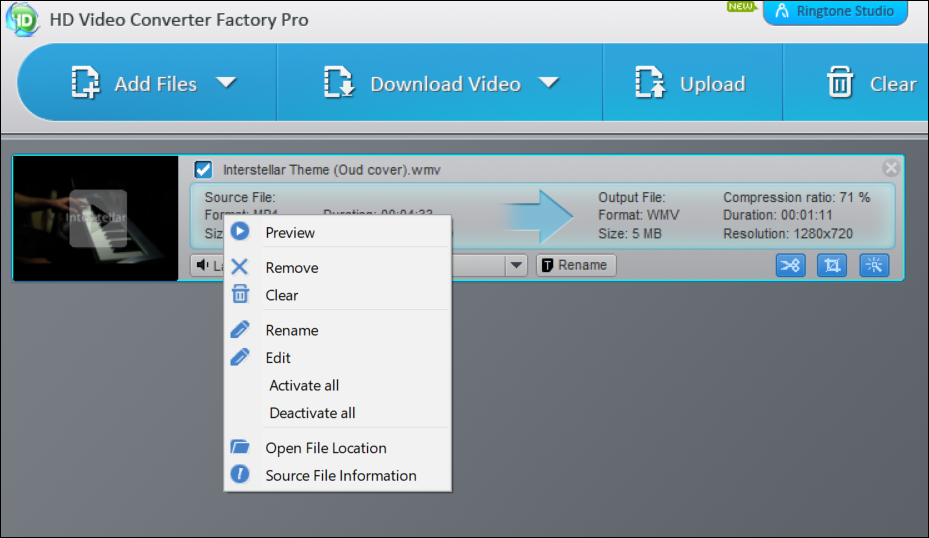The image size is (929, 538).
Task: Choose Clear in the context menu
Action: click(338, 295)
